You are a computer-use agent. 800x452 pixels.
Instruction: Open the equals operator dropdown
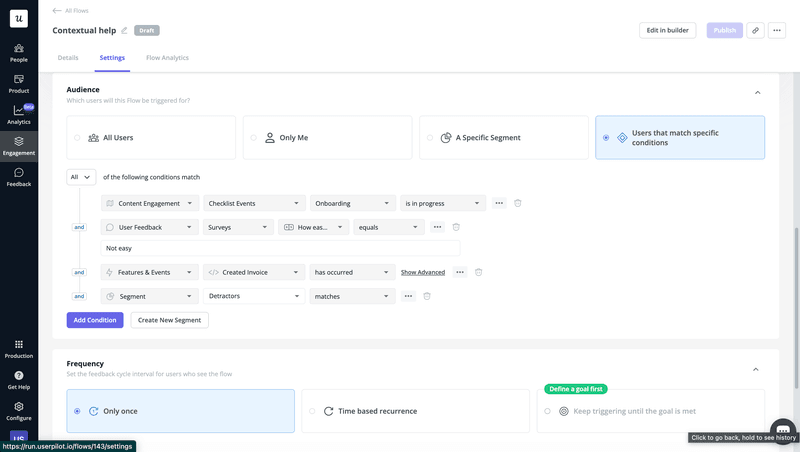point(389,227)
